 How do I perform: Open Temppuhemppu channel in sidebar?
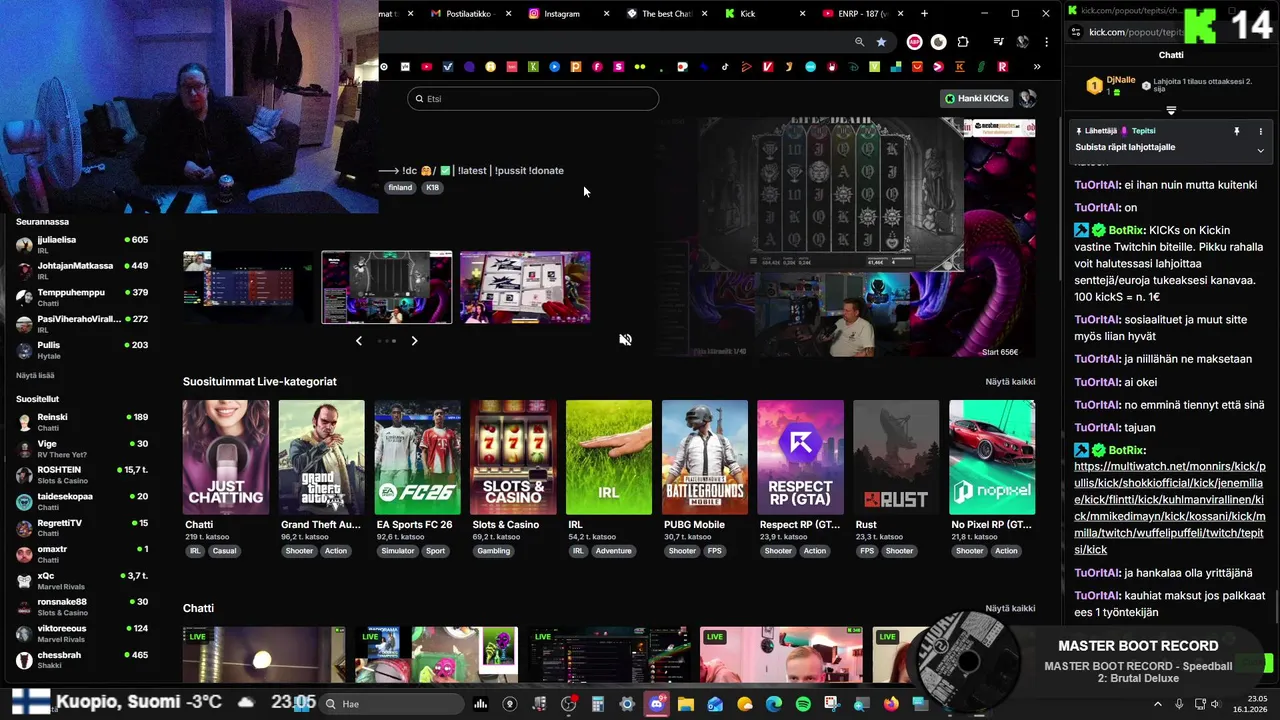tap(82, 297)
